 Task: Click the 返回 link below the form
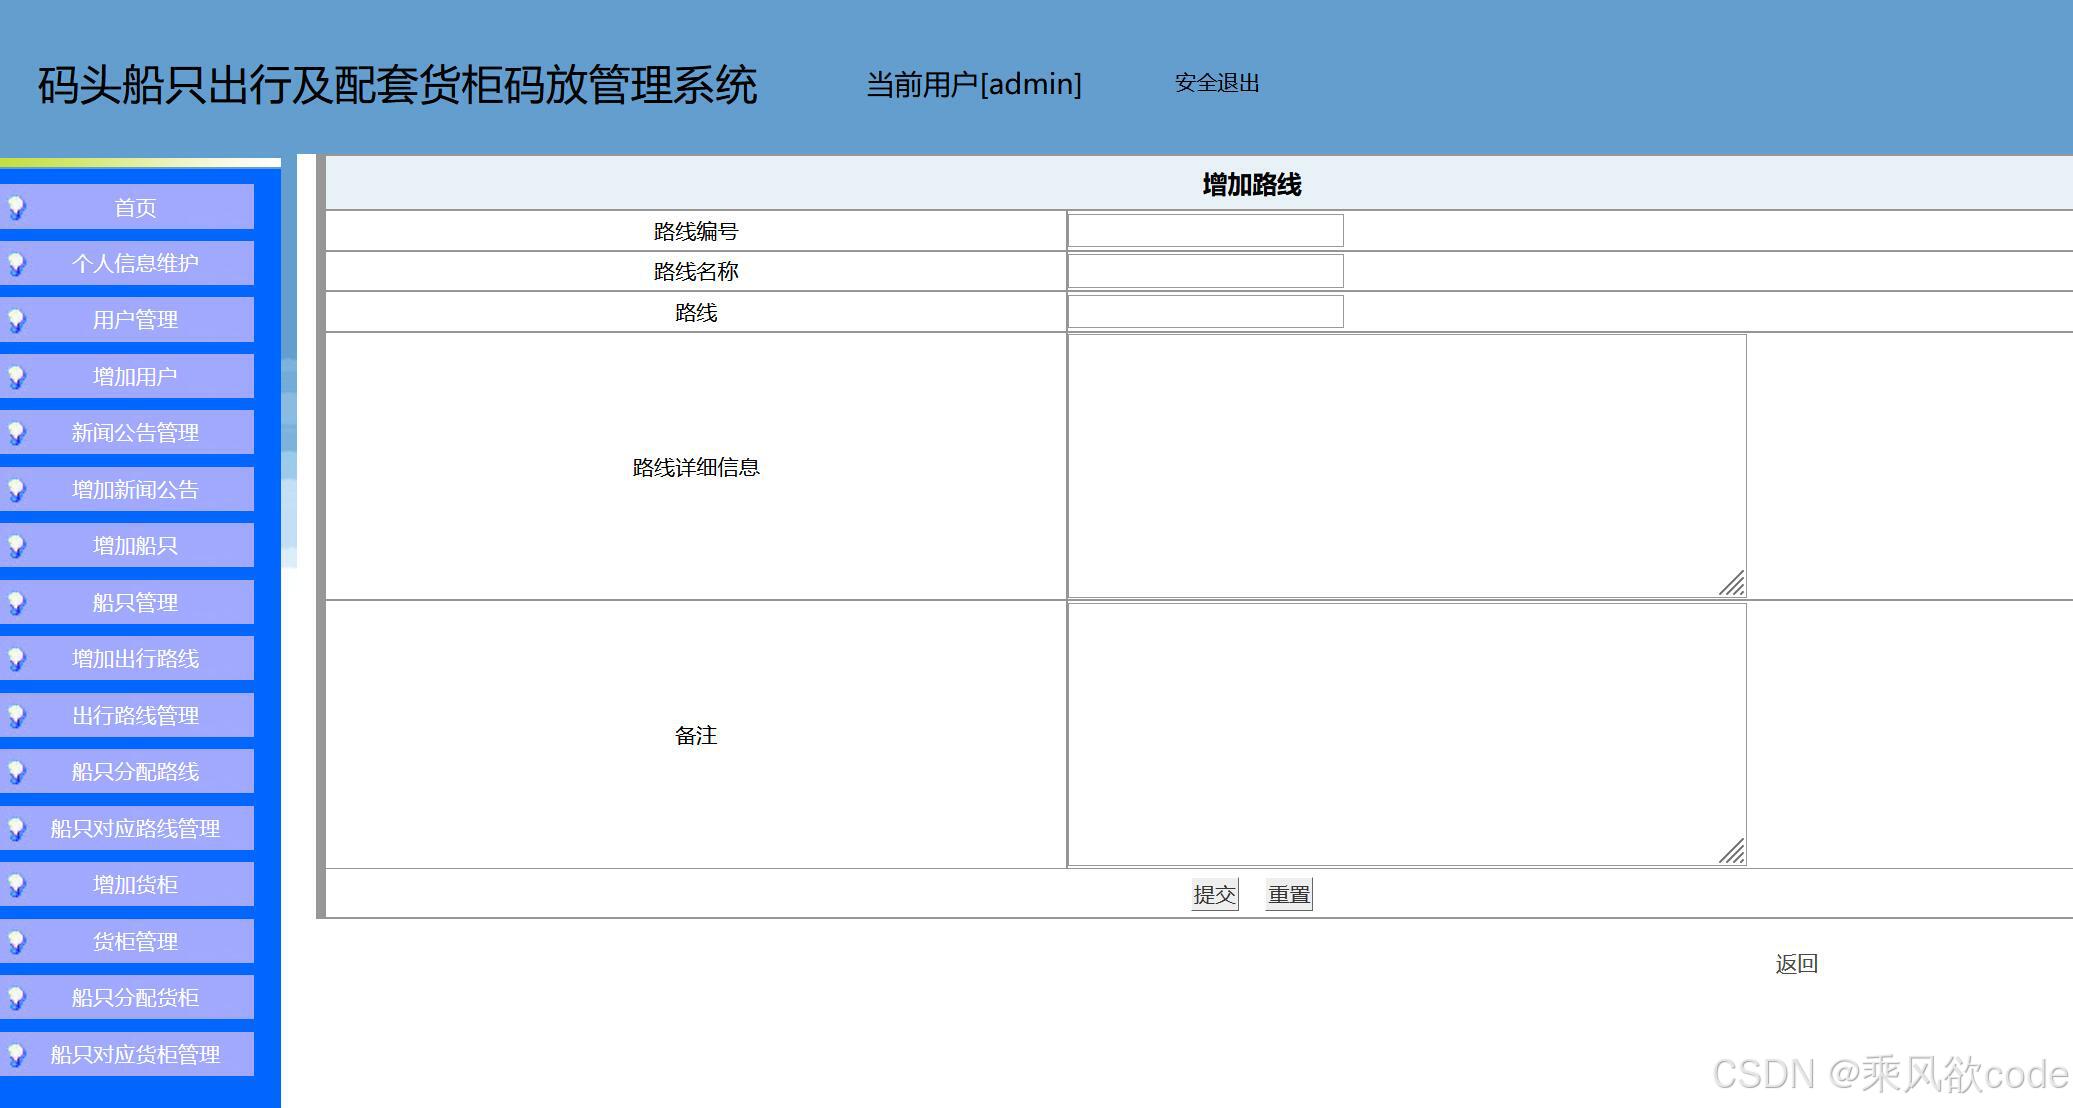[1797, 963]
